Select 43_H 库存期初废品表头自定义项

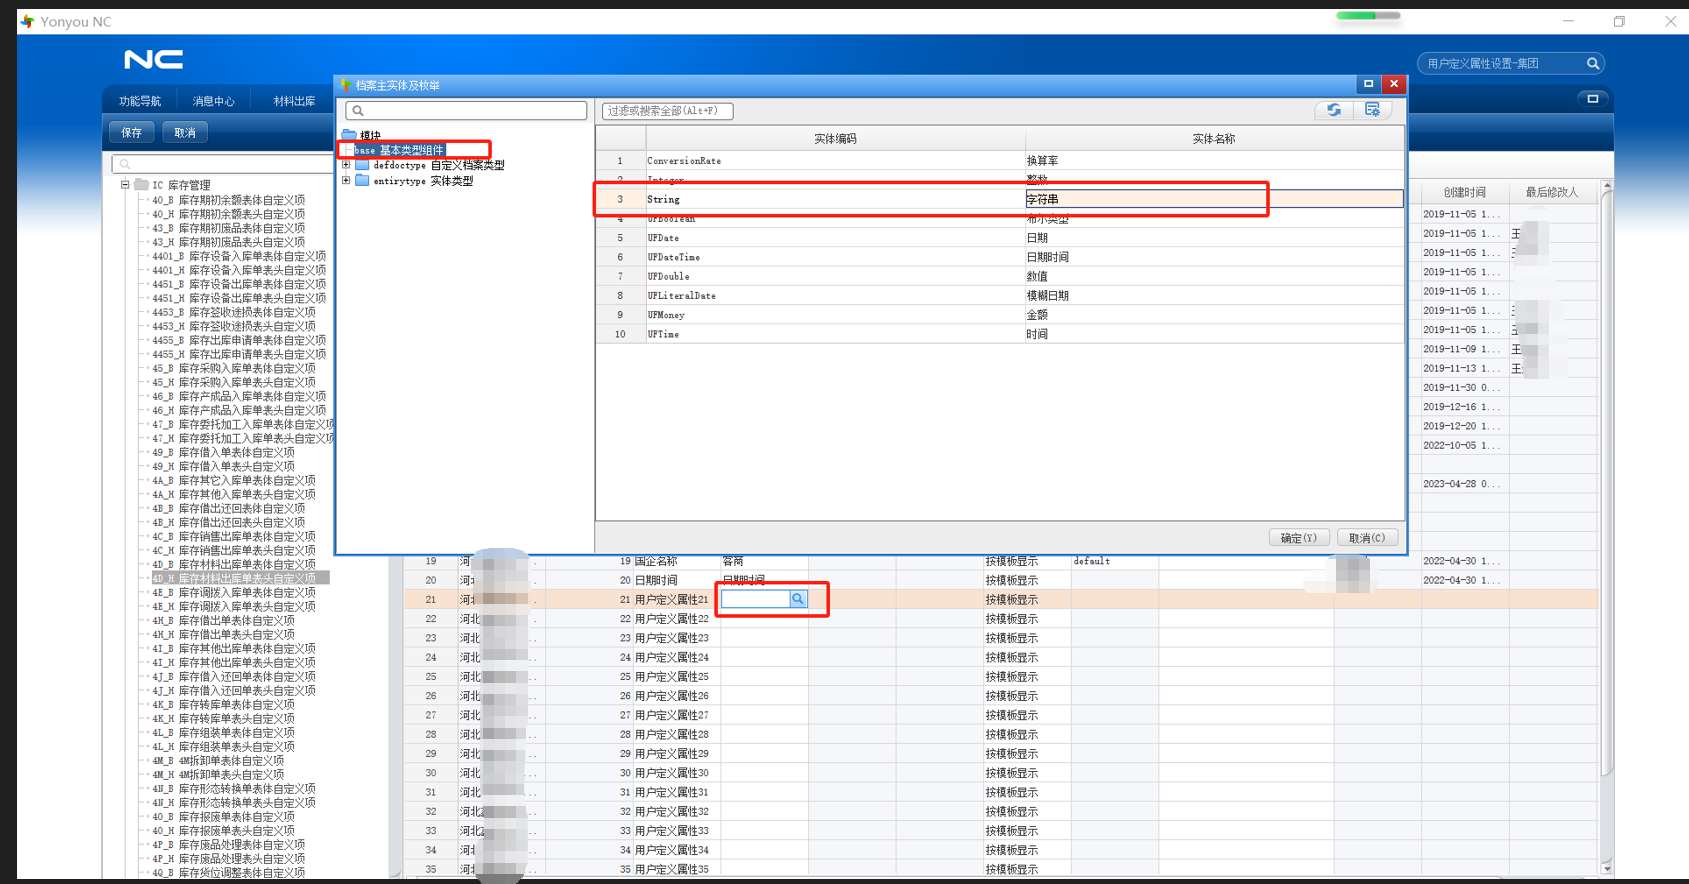click(228, 242)
